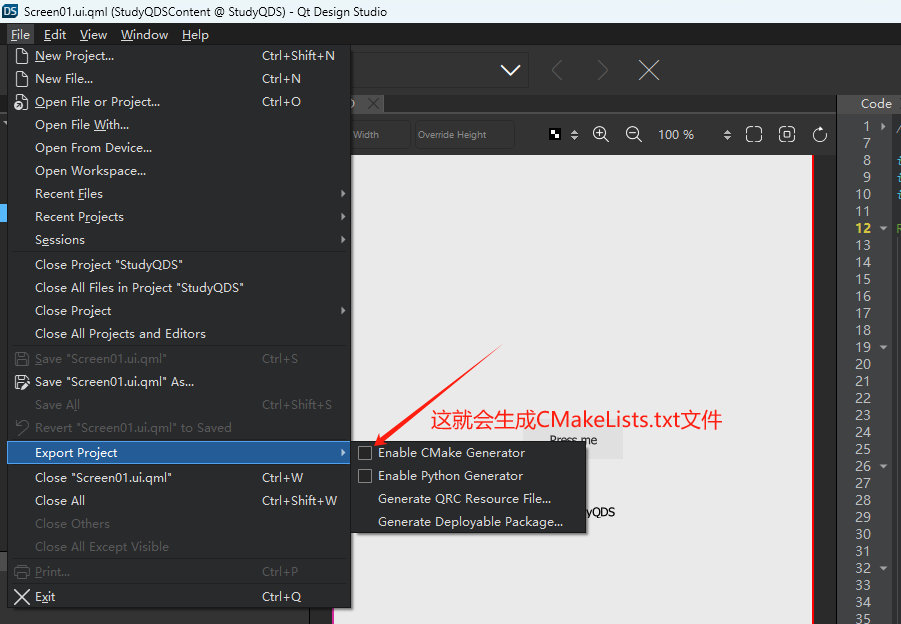Open the top toolbar dropdown chevron
This screenshot has width=901, height=624.
point(510,70)
